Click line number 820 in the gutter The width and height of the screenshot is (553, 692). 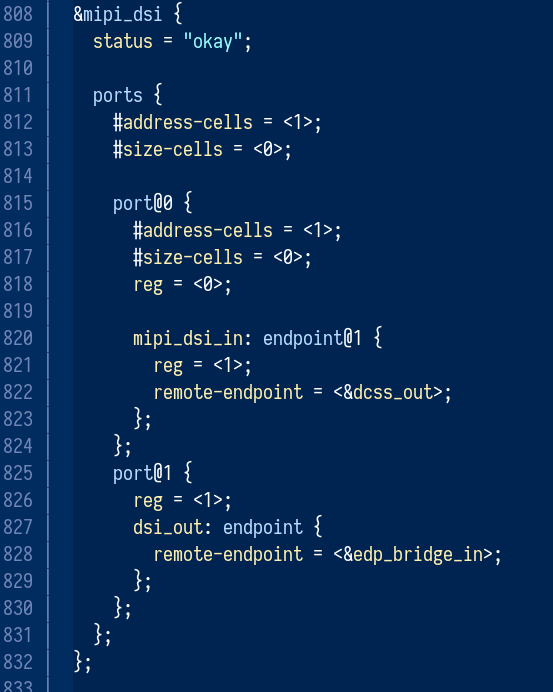coord(18,338)
